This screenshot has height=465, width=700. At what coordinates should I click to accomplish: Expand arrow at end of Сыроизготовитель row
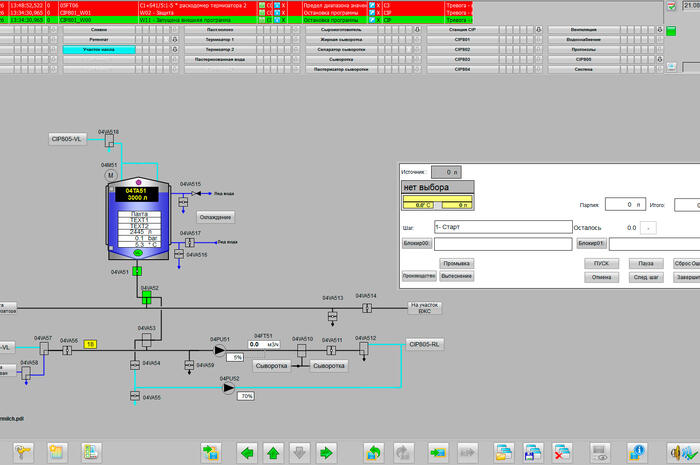coord(417,29)
